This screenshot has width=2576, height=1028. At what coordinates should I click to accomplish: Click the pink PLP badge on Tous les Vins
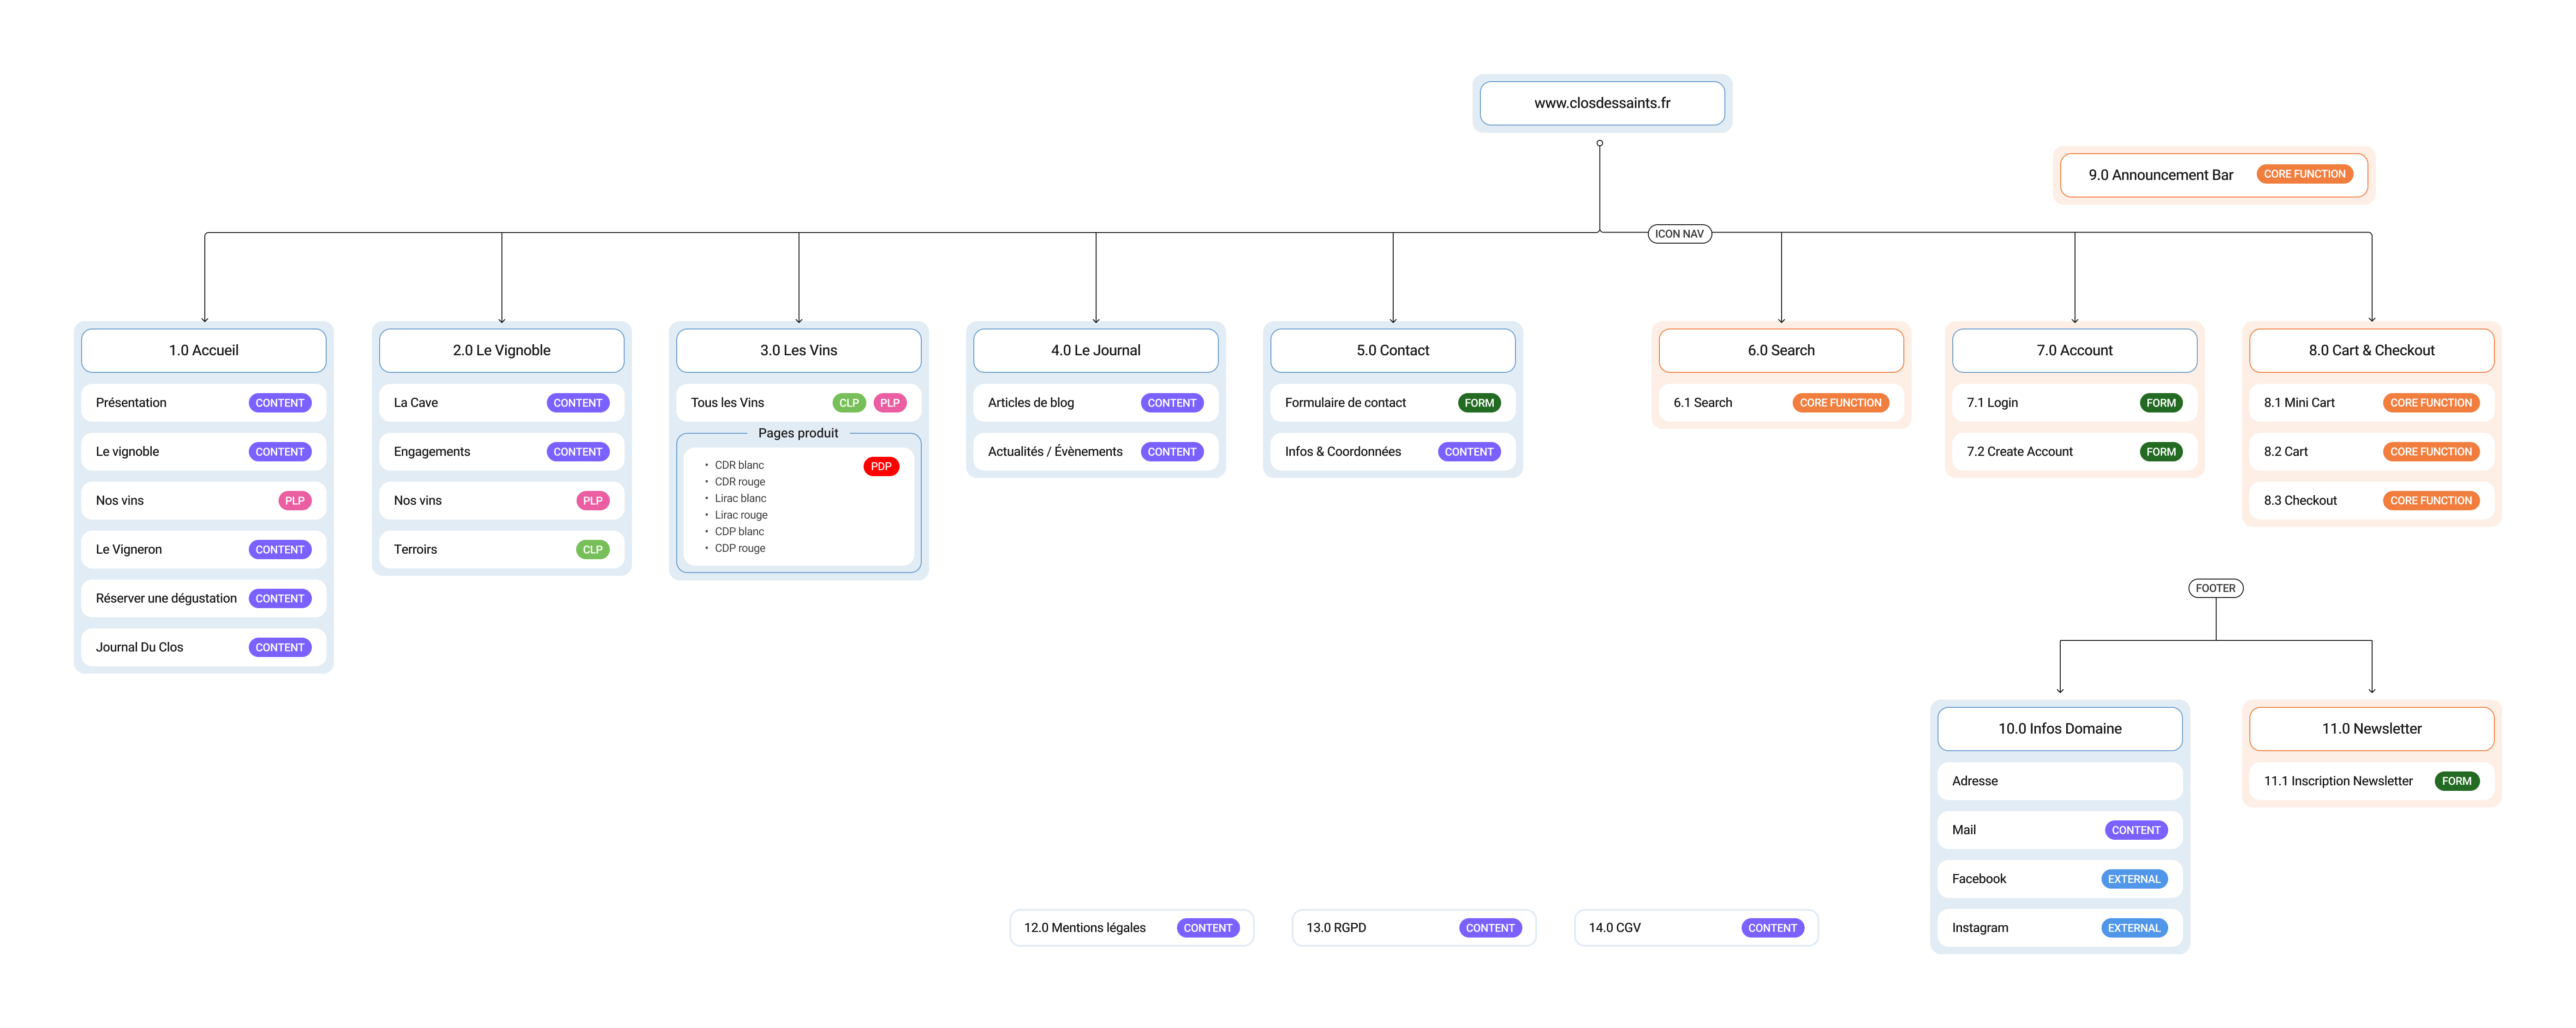889,403
